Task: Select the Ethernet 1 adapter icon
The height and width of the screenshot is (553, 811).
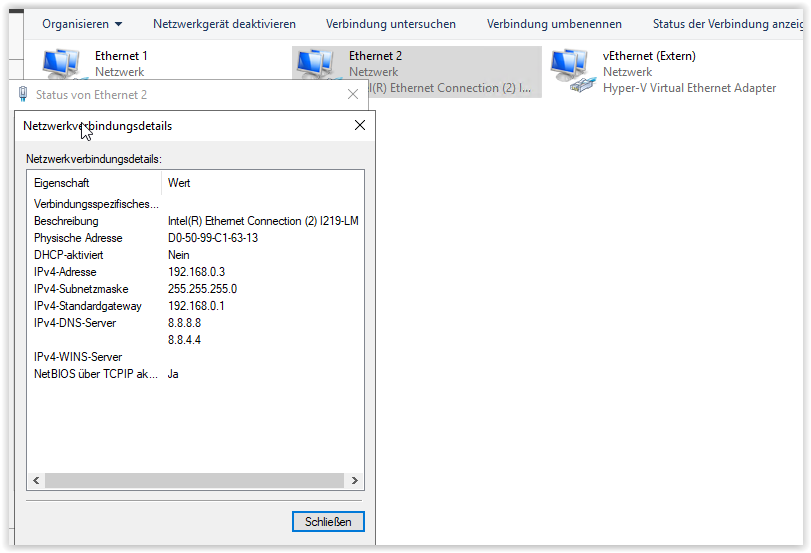Action: coord(61,64)
